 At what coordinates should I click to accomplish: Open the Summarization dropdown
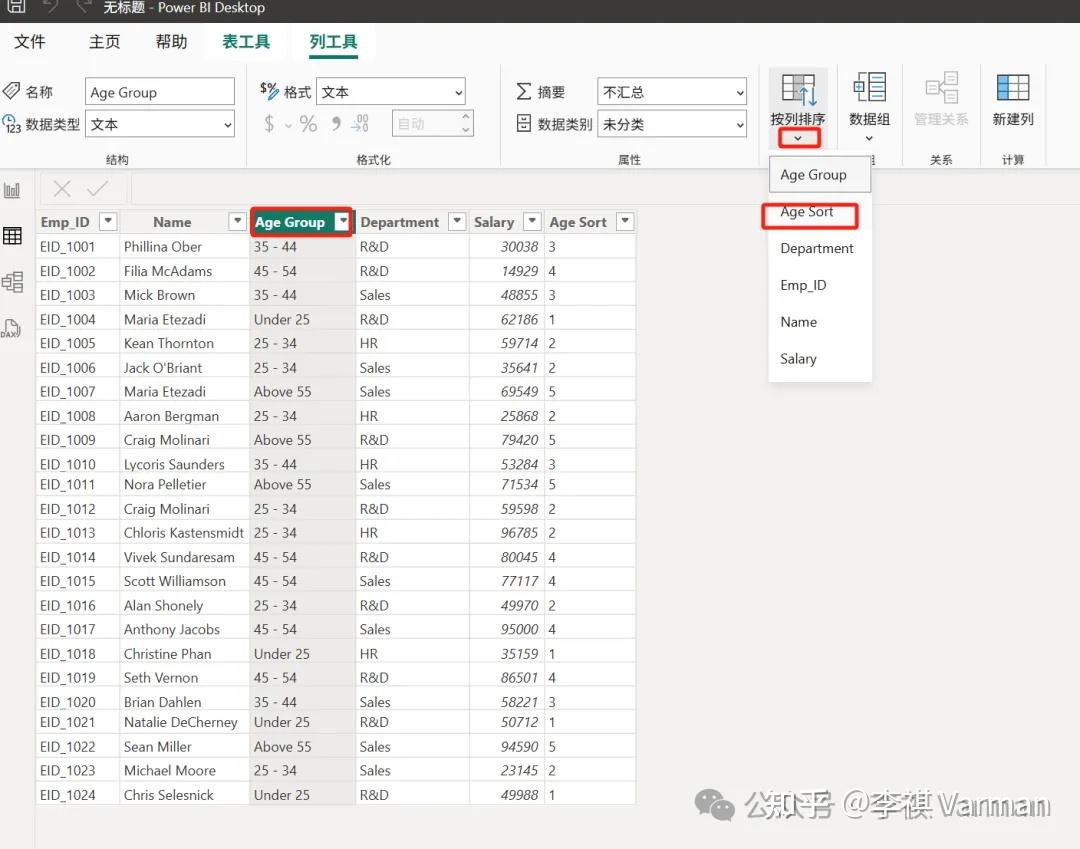[672, 92]
